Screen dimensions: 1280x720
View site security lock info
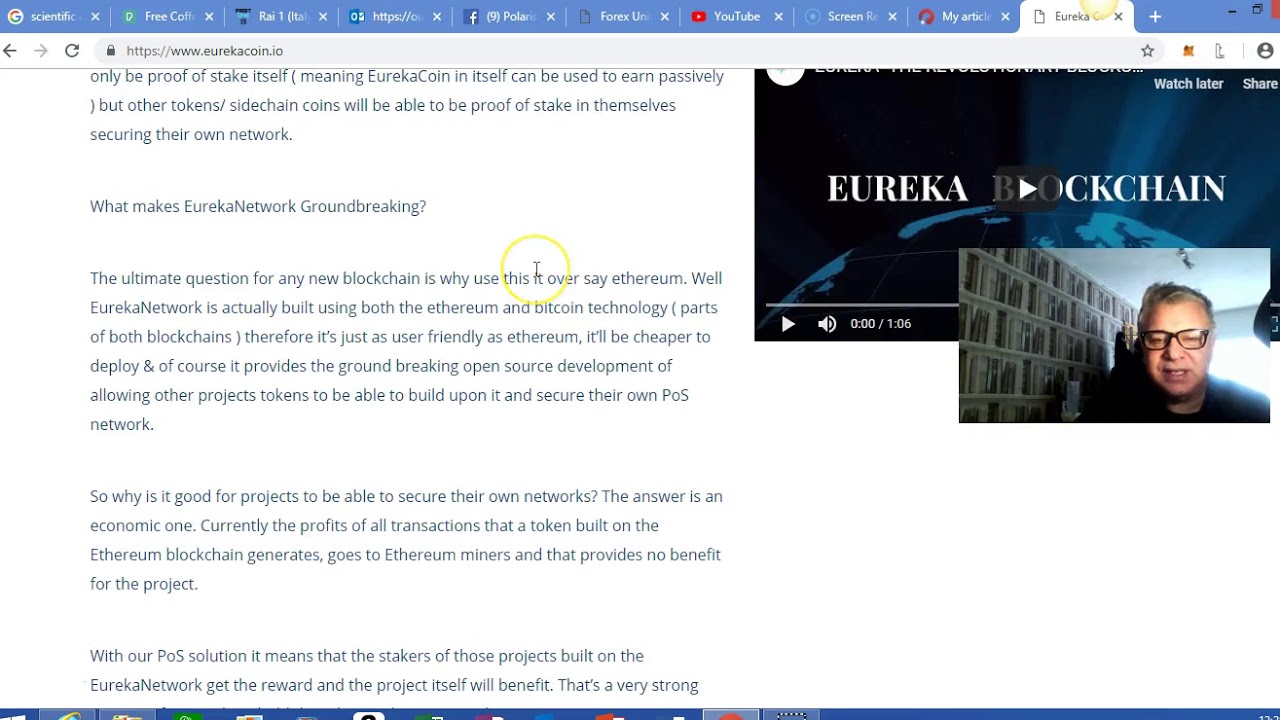click(x=110, y=51)
